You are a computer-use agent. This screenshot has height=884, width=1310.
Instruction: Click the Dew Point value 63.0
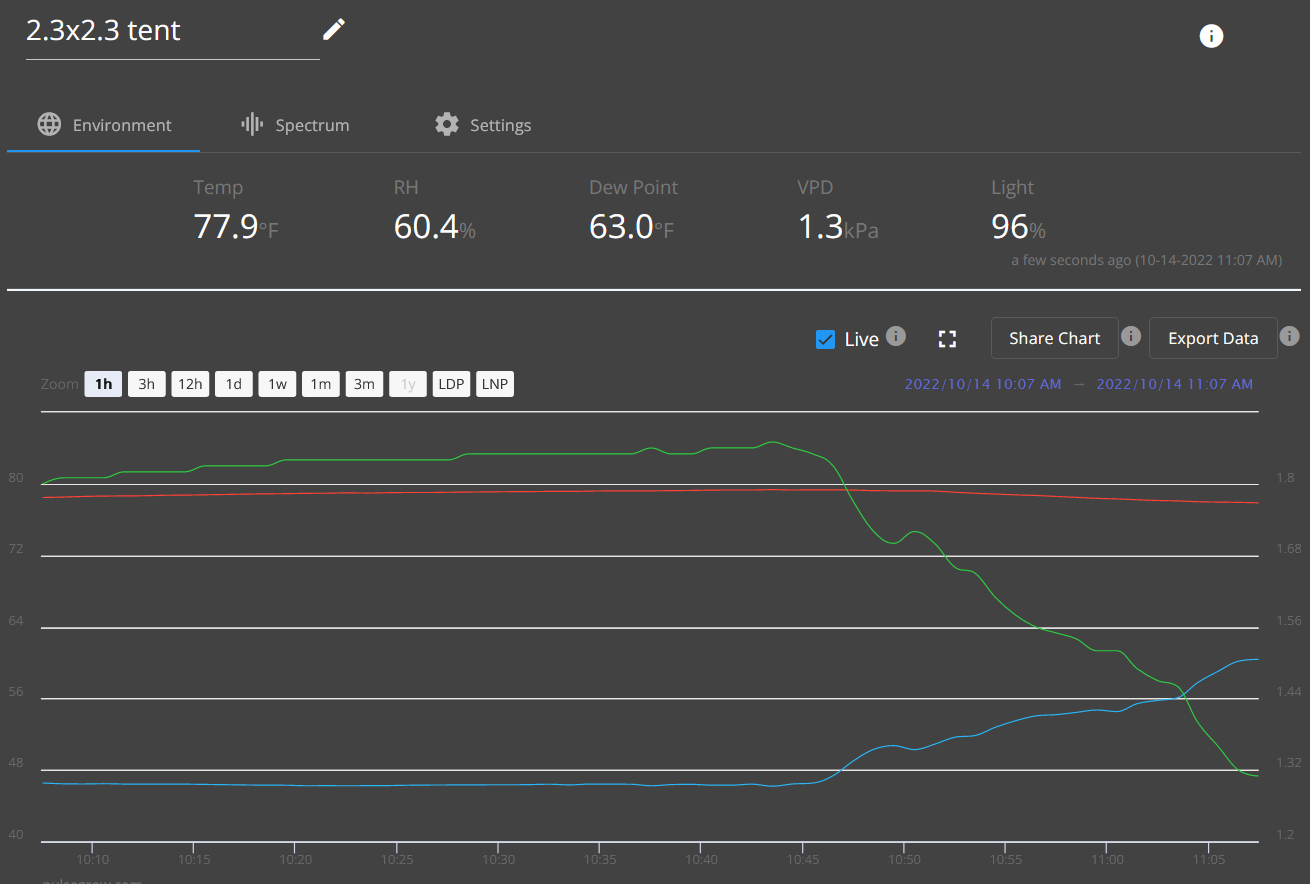pyautogui.click(x=621, y=227)
